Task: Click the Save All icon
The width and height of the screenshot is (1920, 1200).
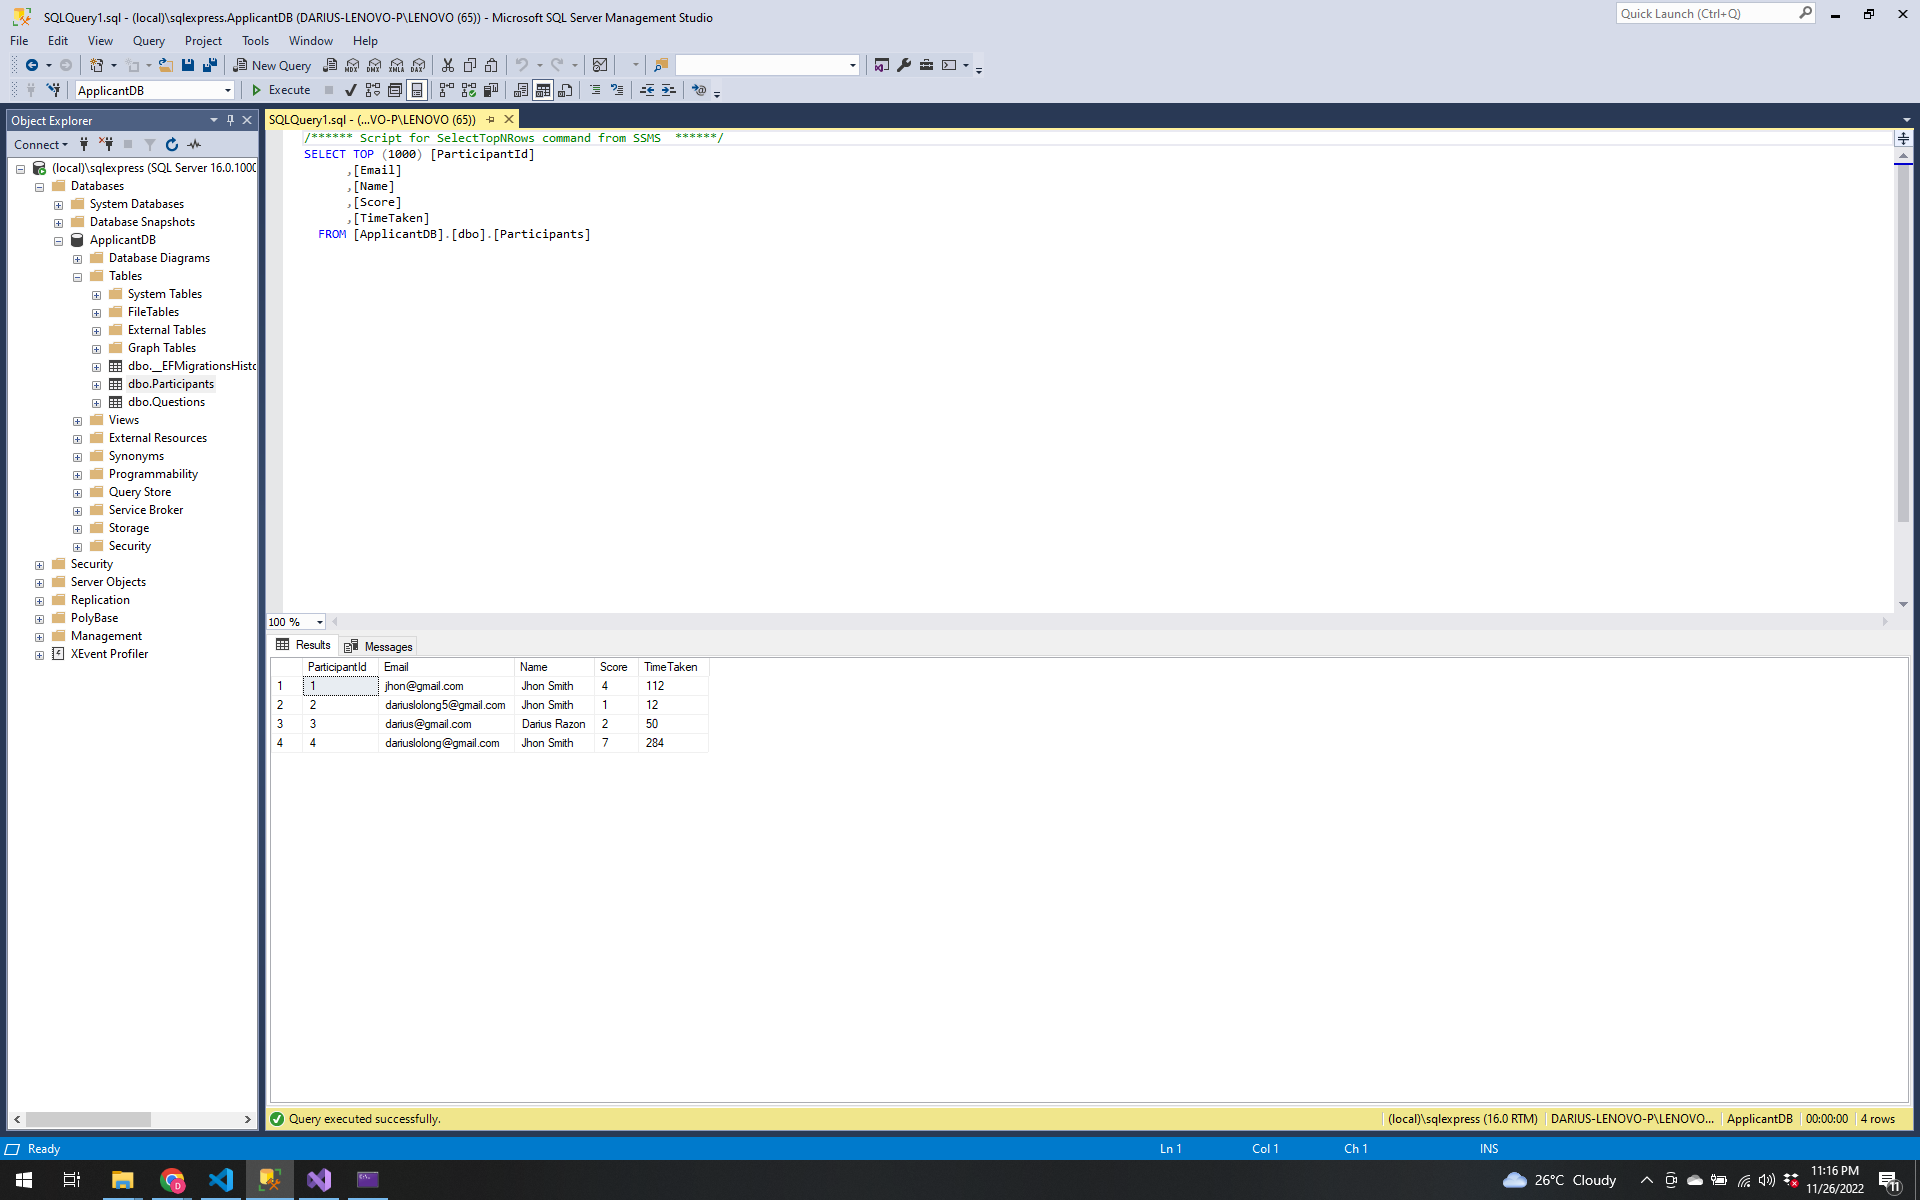Action: [x=210, y=65]
